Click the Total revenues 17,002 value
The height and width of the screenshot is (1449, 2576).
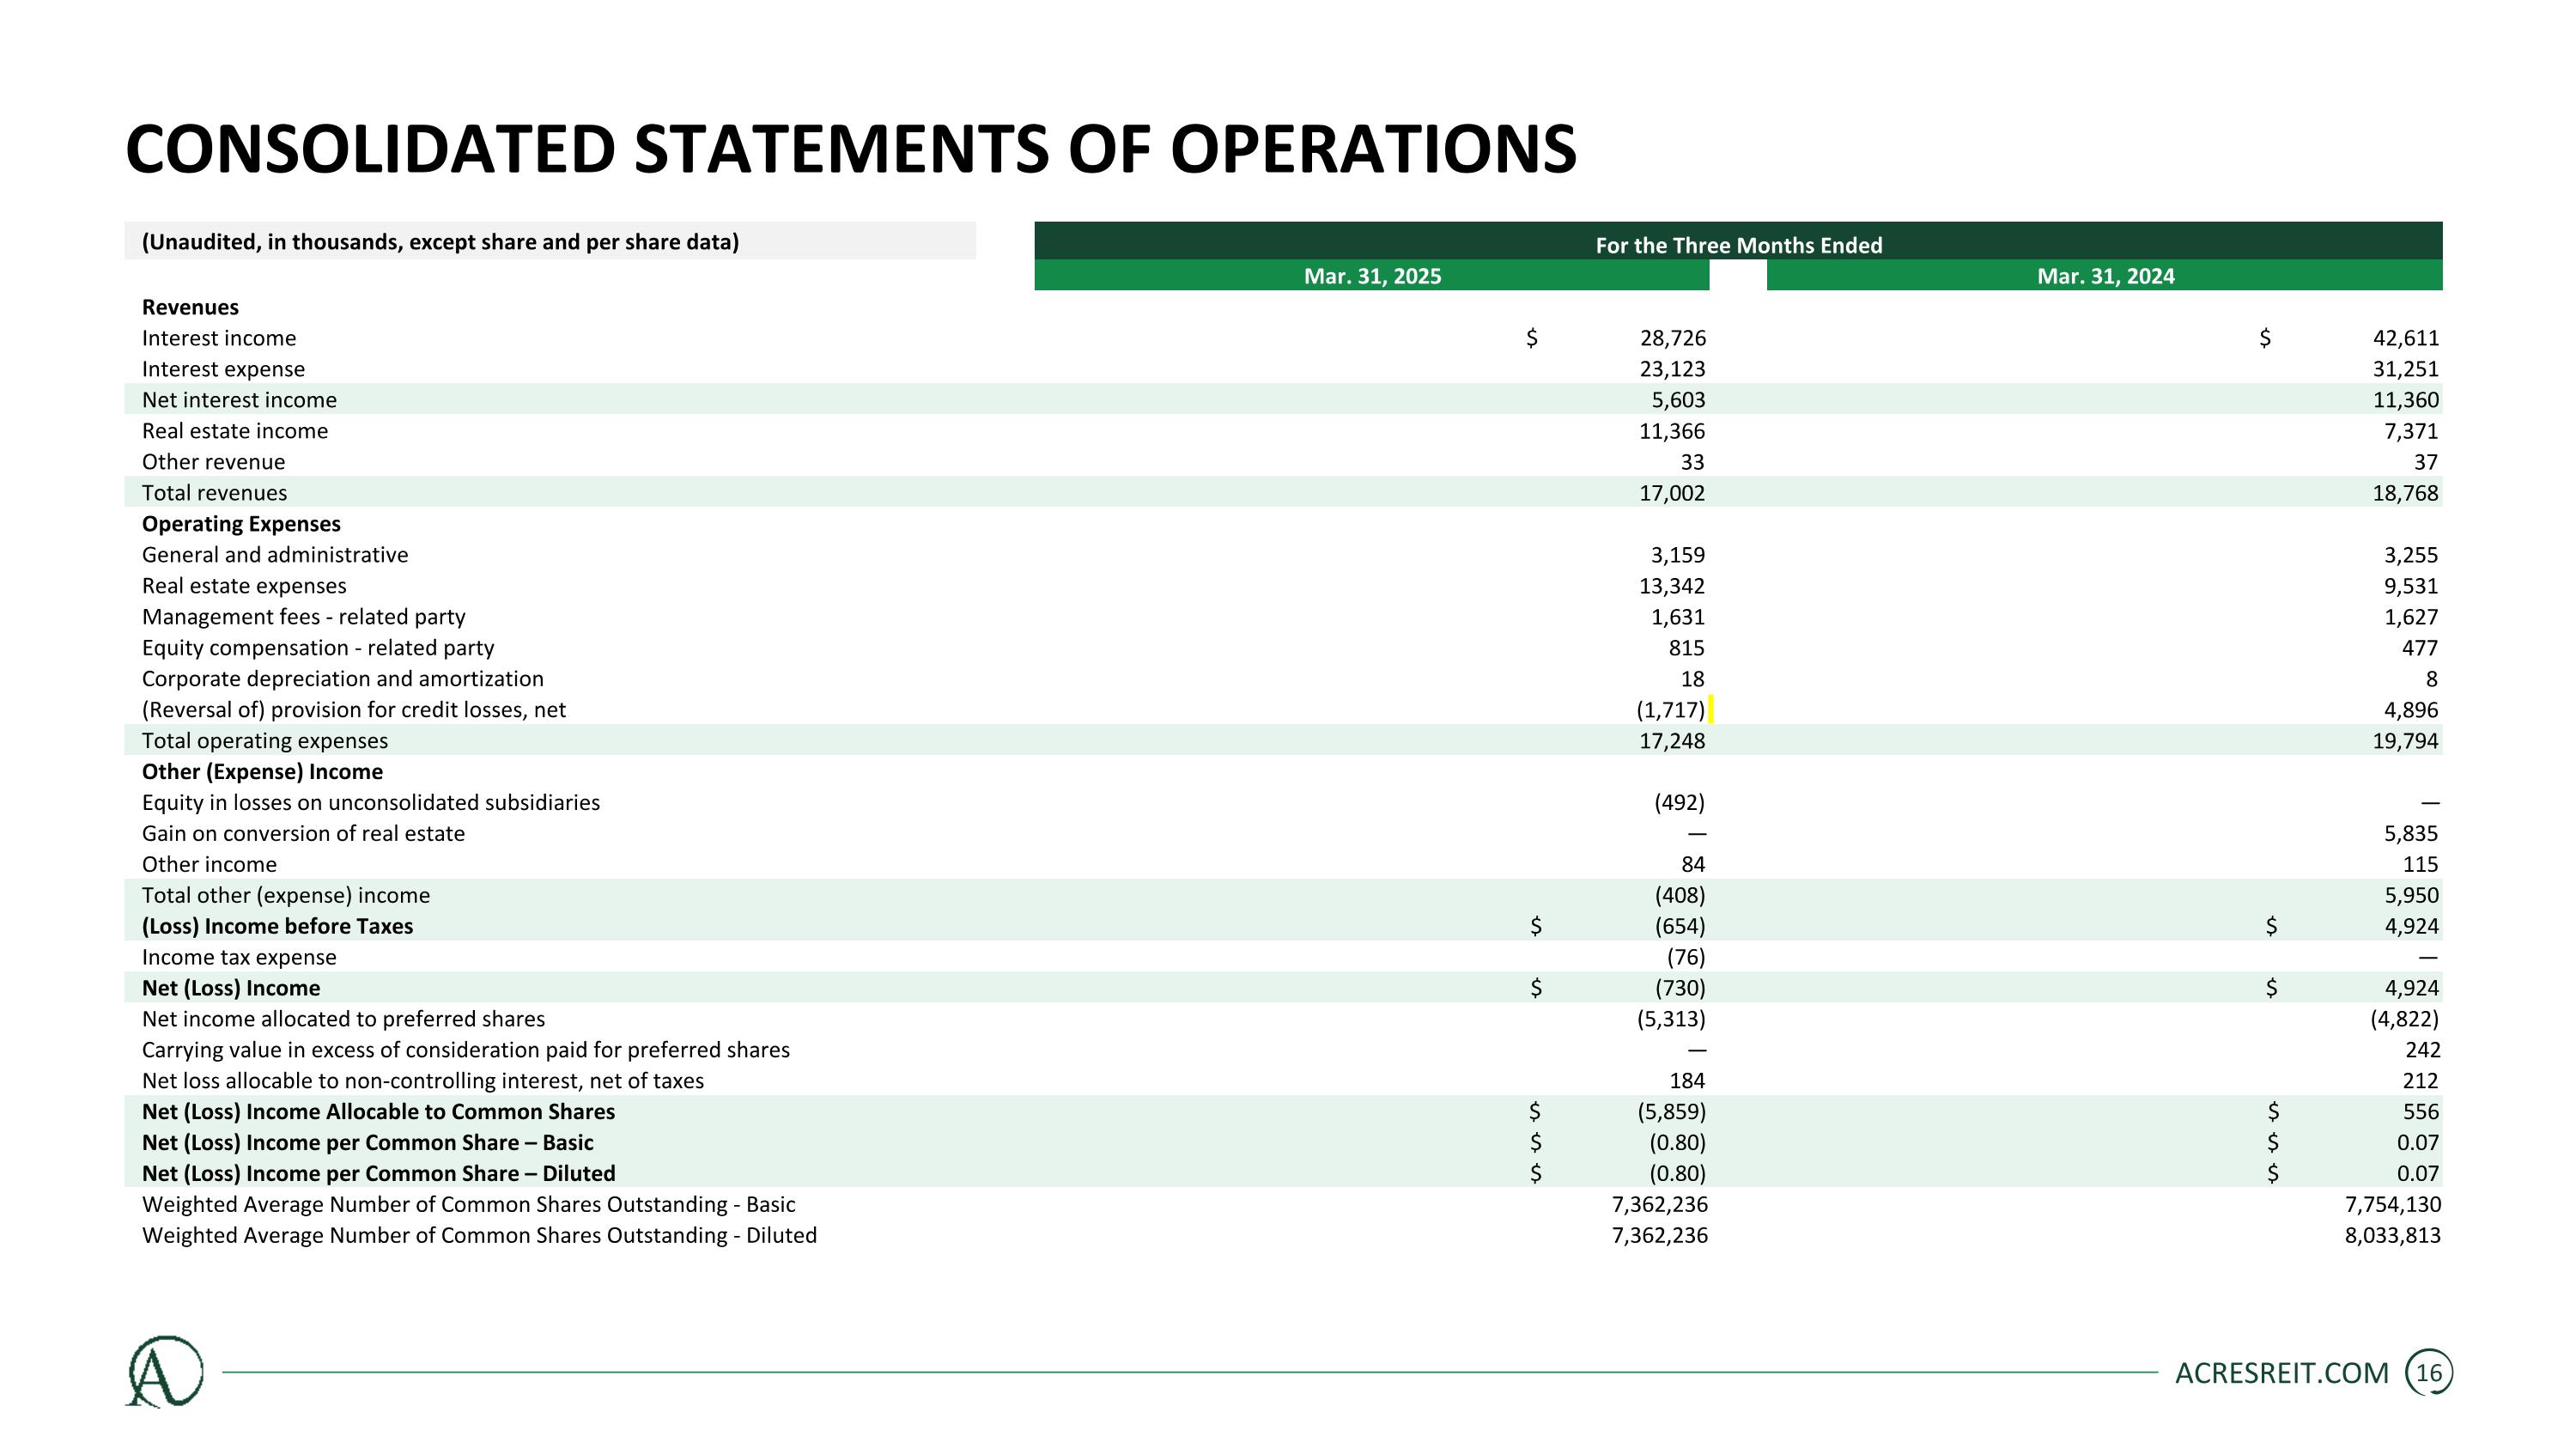pyautogui.click(x=1672, y=493)
